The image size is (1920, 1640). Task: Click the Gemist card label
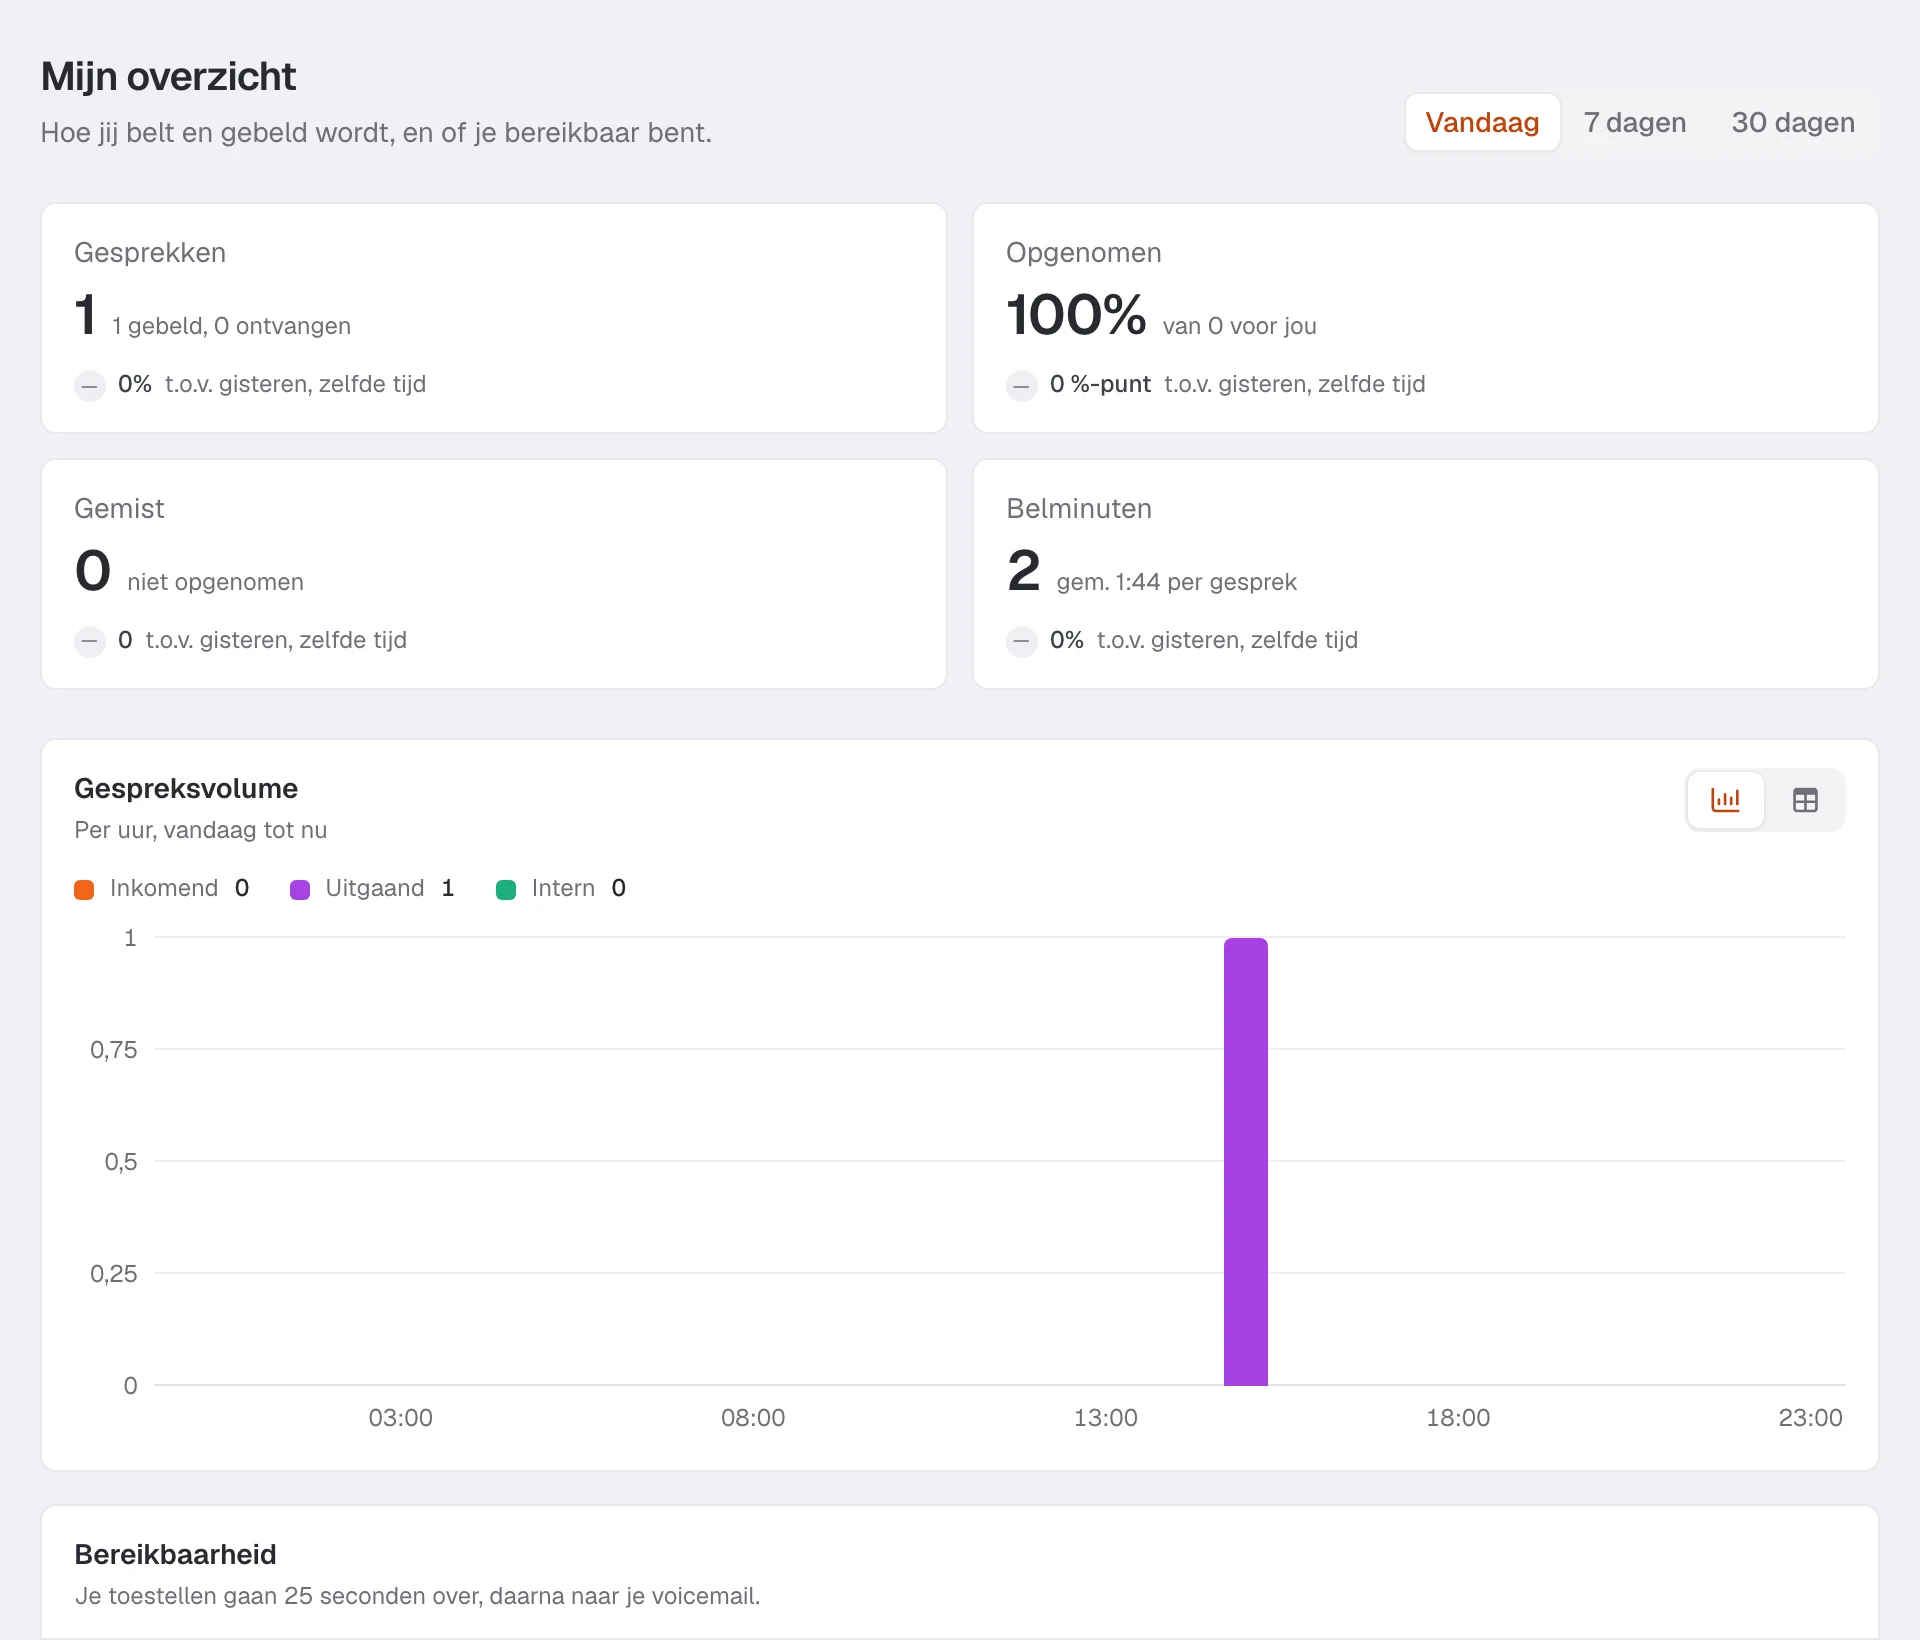[119, 508]
